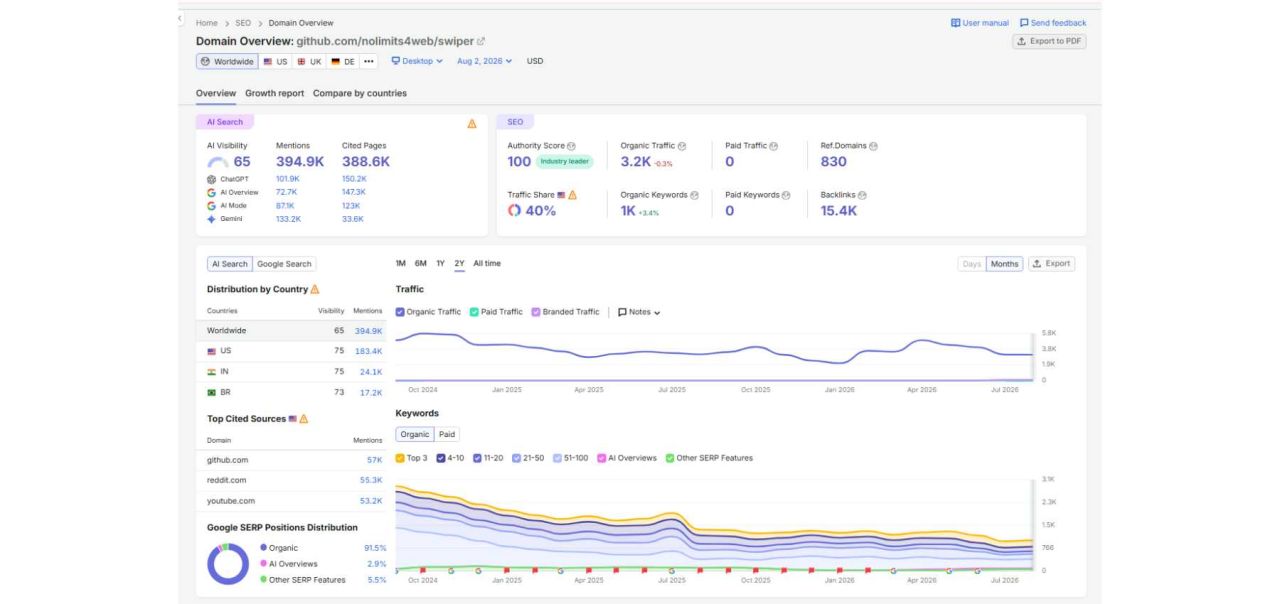Toggle the Top 3 keywords checkbox
Viewport: 1280px width, 604px height.
[400, 458]
